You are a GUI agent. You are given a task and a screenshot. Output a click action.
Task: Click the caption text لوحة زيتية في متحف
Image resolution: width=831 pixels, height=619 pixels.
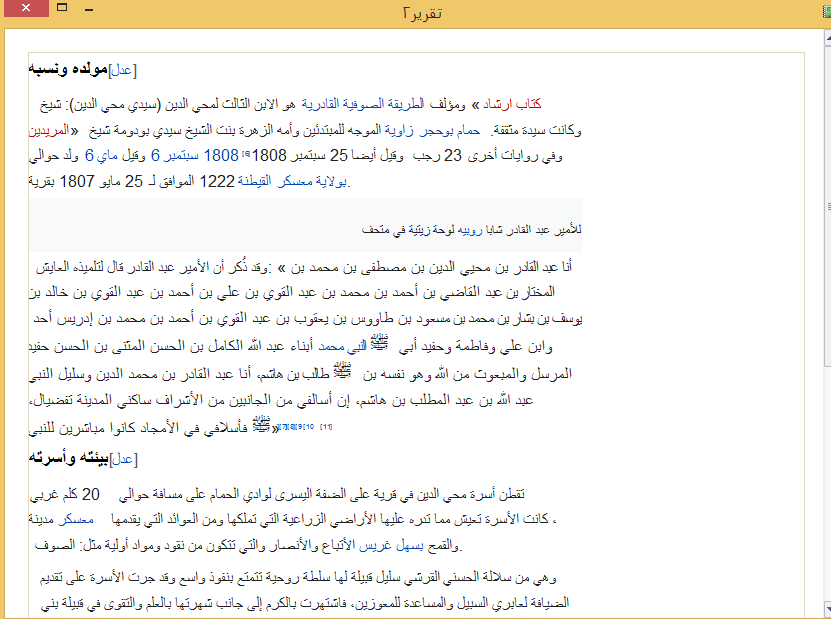(x=406, y=230)
